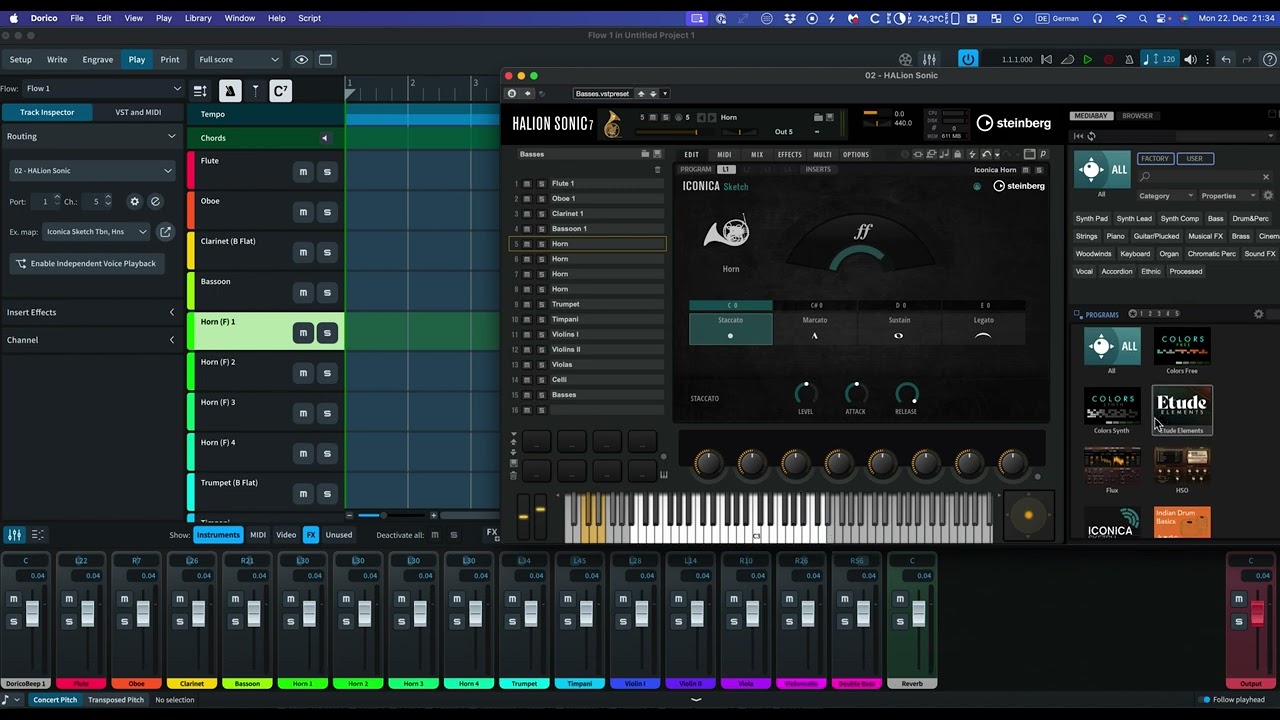Open the 02 - HALion Sonic endpoint dropdown
Screen dimensions: 1280x720
pos(92,171)
